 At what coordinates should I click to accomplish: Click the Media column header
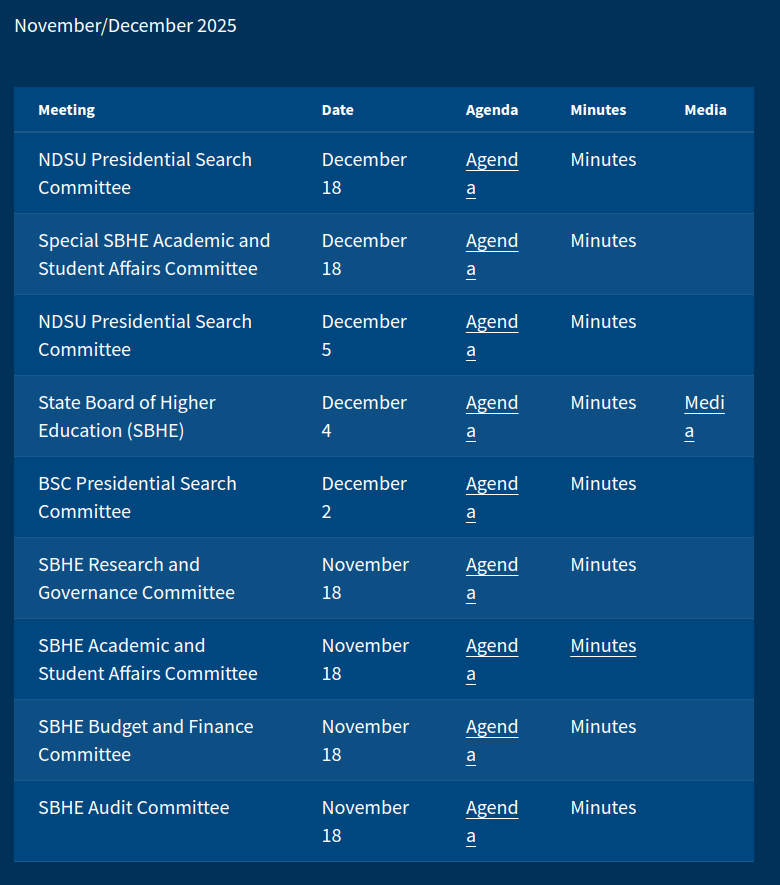pyautogui.click(x=705, y=110)
